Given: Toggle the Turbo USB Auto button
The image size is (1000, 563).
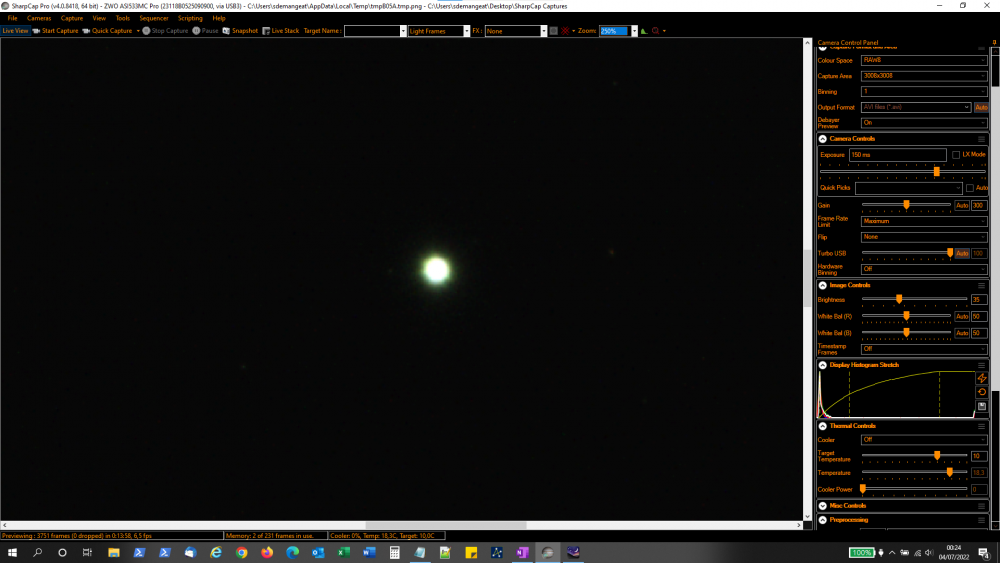Looking at the screenshot, I should coord(962,253).
